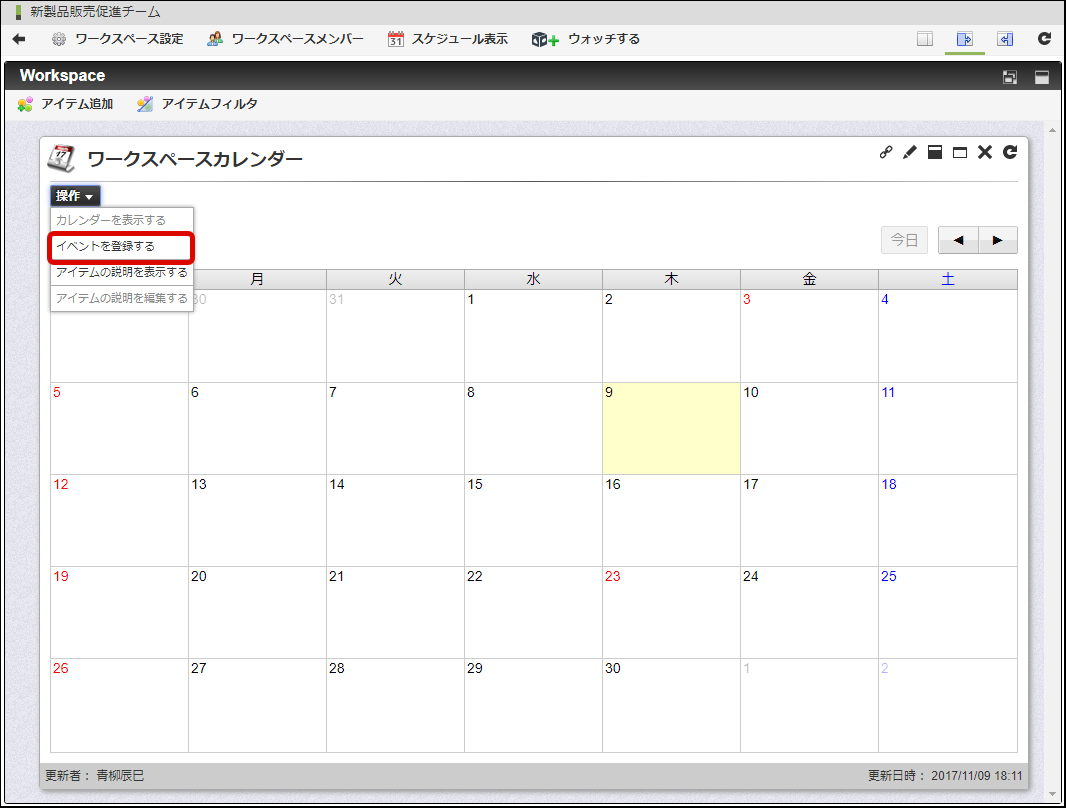Reload the page with top refresh icon
This screenshot has height=808, width=1066.
click(1045, 39)
